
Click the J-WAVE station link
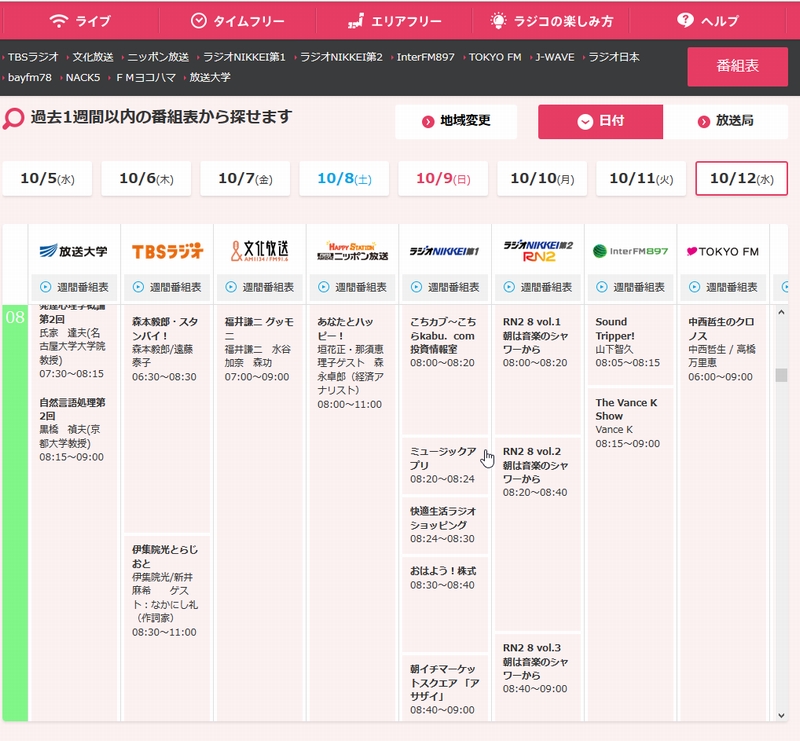[x=555, y=57]
